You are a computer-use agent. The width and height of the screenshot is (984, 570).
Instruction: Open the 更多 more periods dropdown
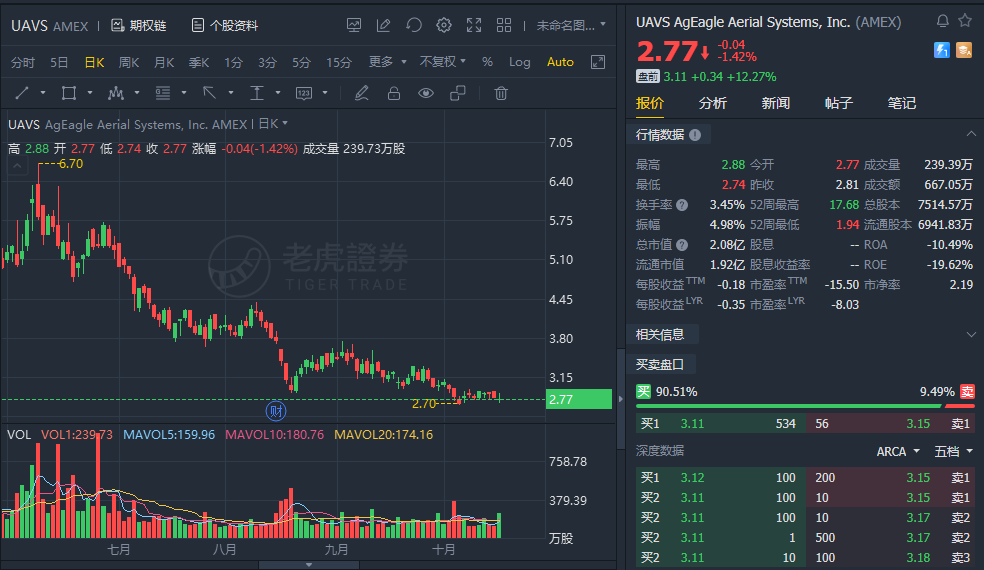tap(387, 62)
